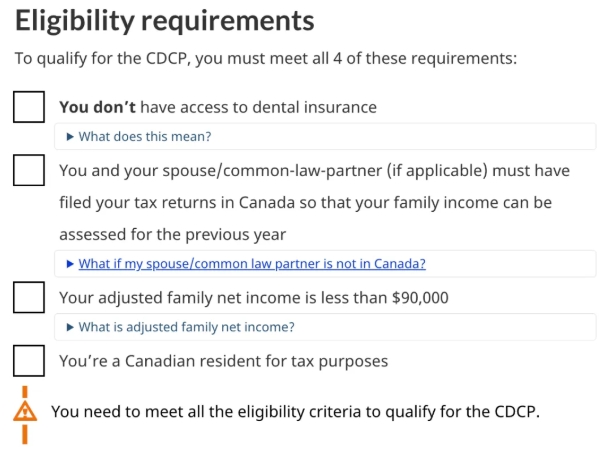Click the orange warning triangle icon
The image size is (606, 454).
click(x=25, y=412)
